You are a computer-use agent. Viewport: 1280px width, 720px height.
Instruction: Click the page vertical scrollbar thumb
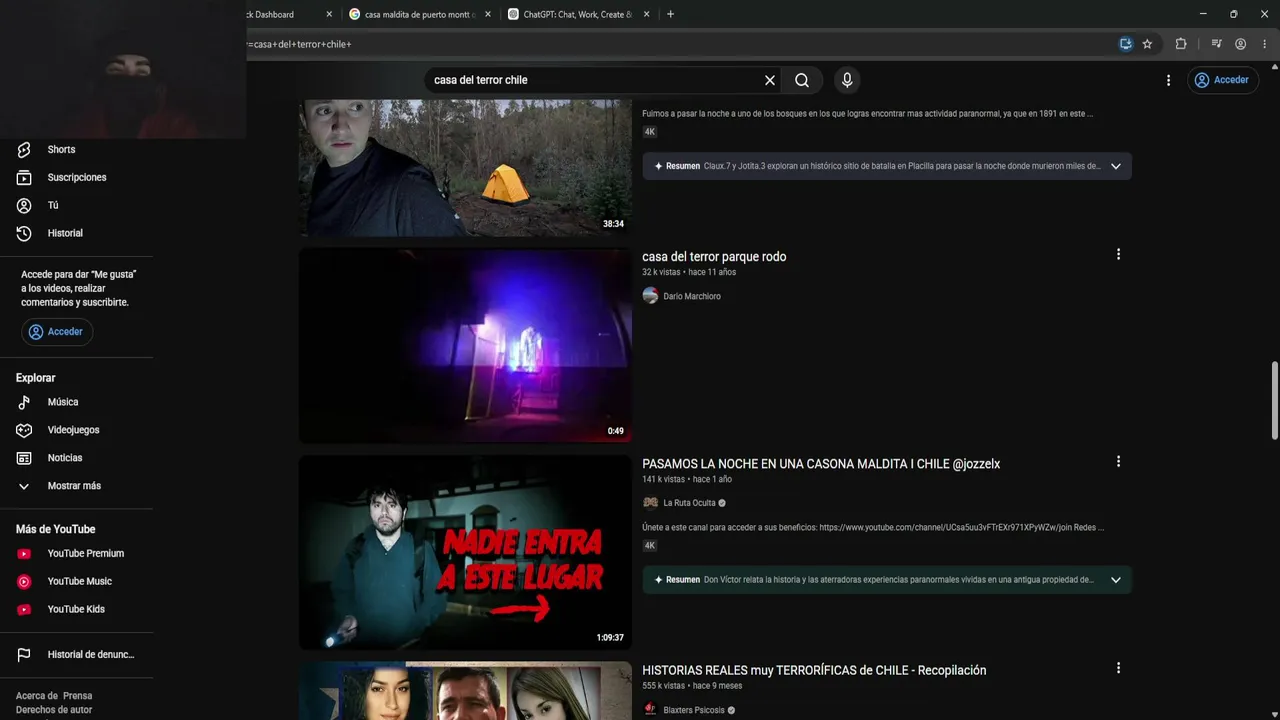coord(1274,400)
